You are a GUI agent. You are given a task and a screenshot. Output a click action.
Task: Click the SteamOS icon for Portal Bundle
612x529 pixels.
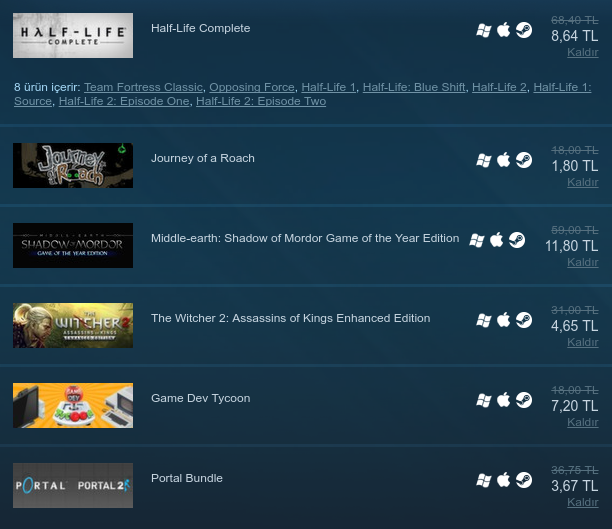[x=524, y=480]
